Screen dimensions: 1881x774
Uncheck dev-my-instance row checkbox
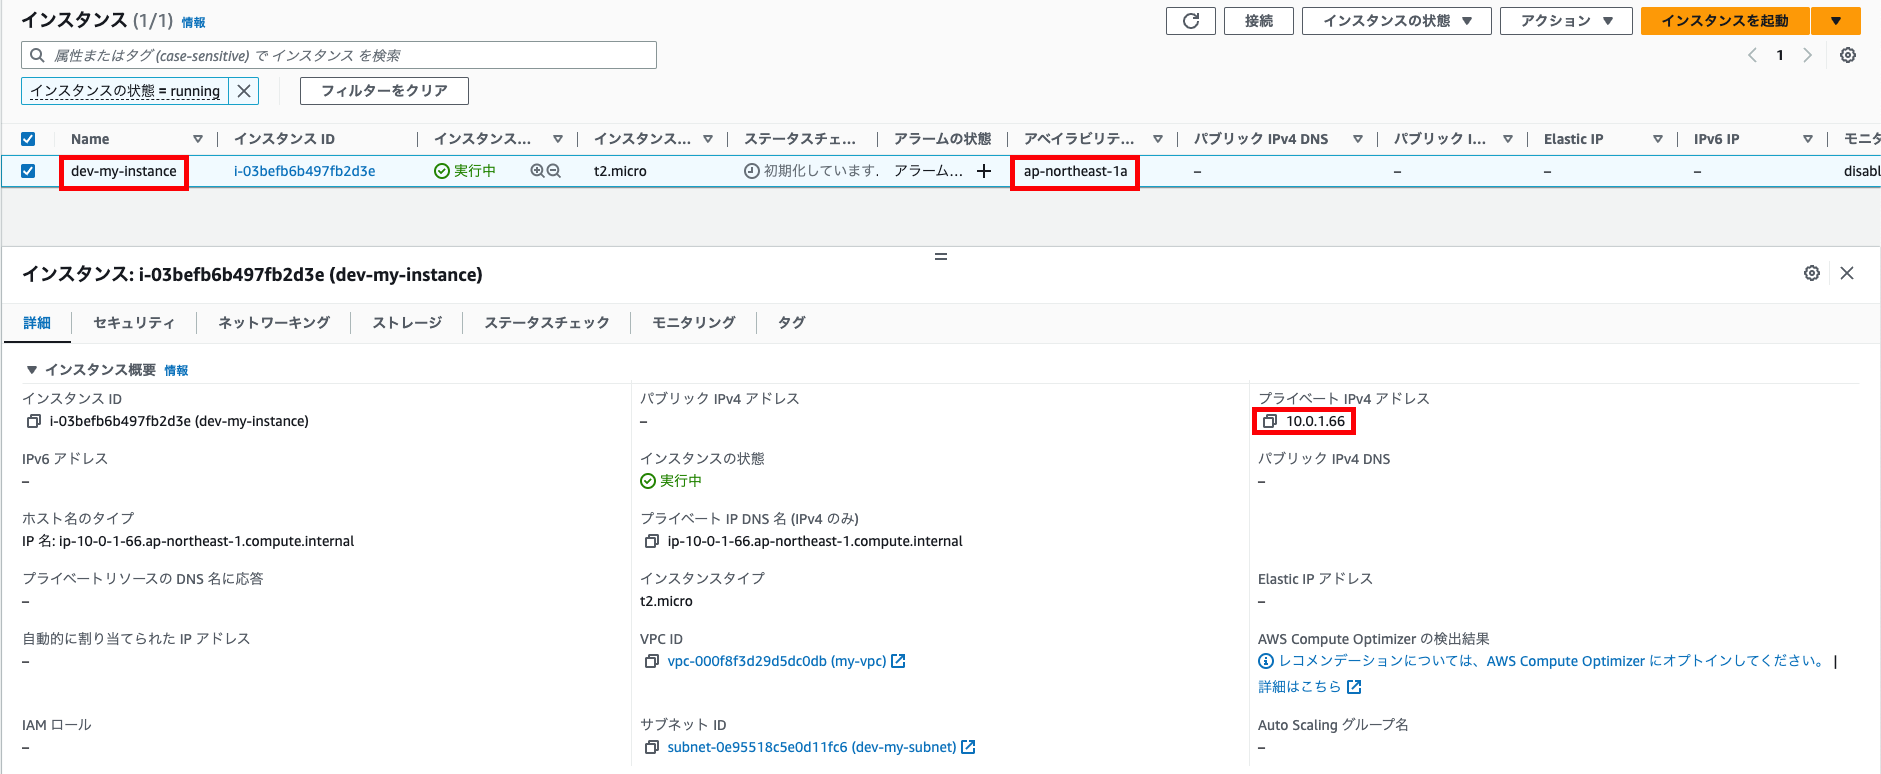(28, 171)
